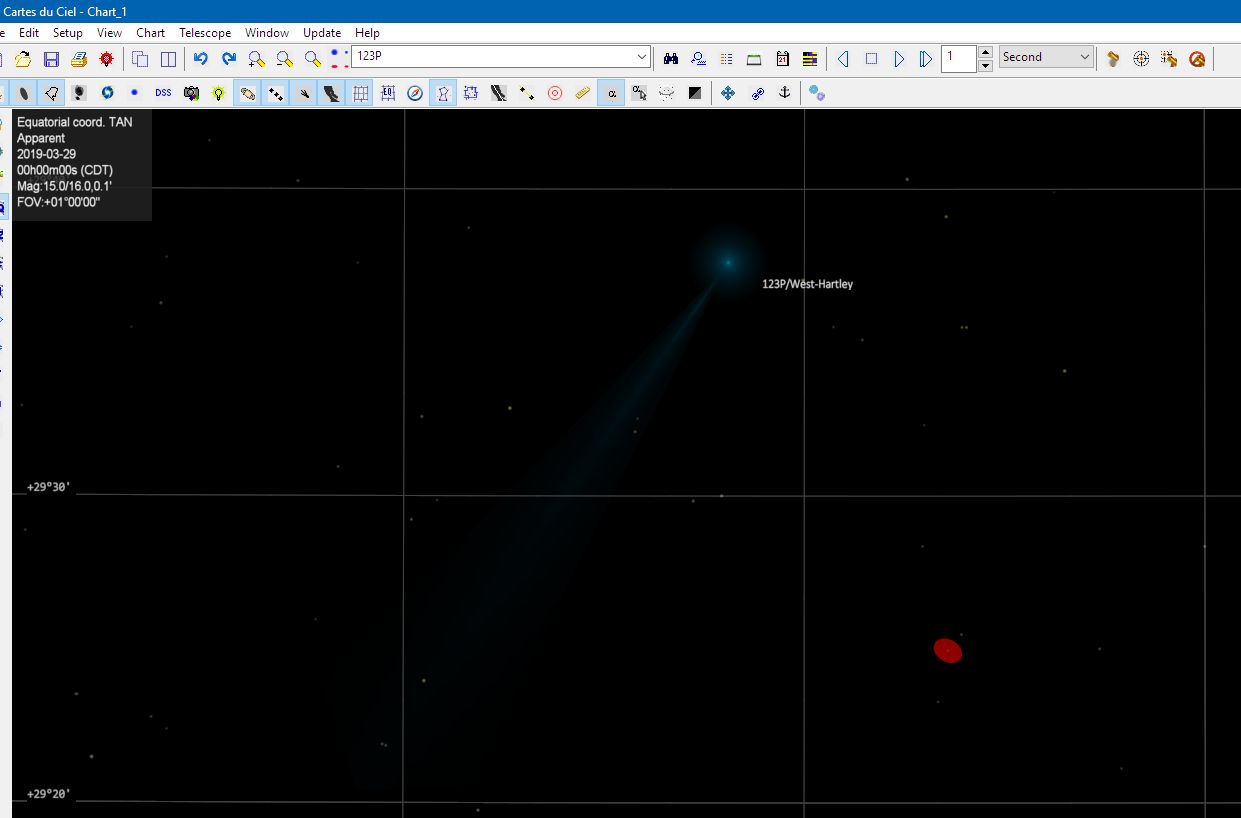Click the red target circle icon
The height and width of the screenshot is (818, 1241).
[x=555, y=93]
